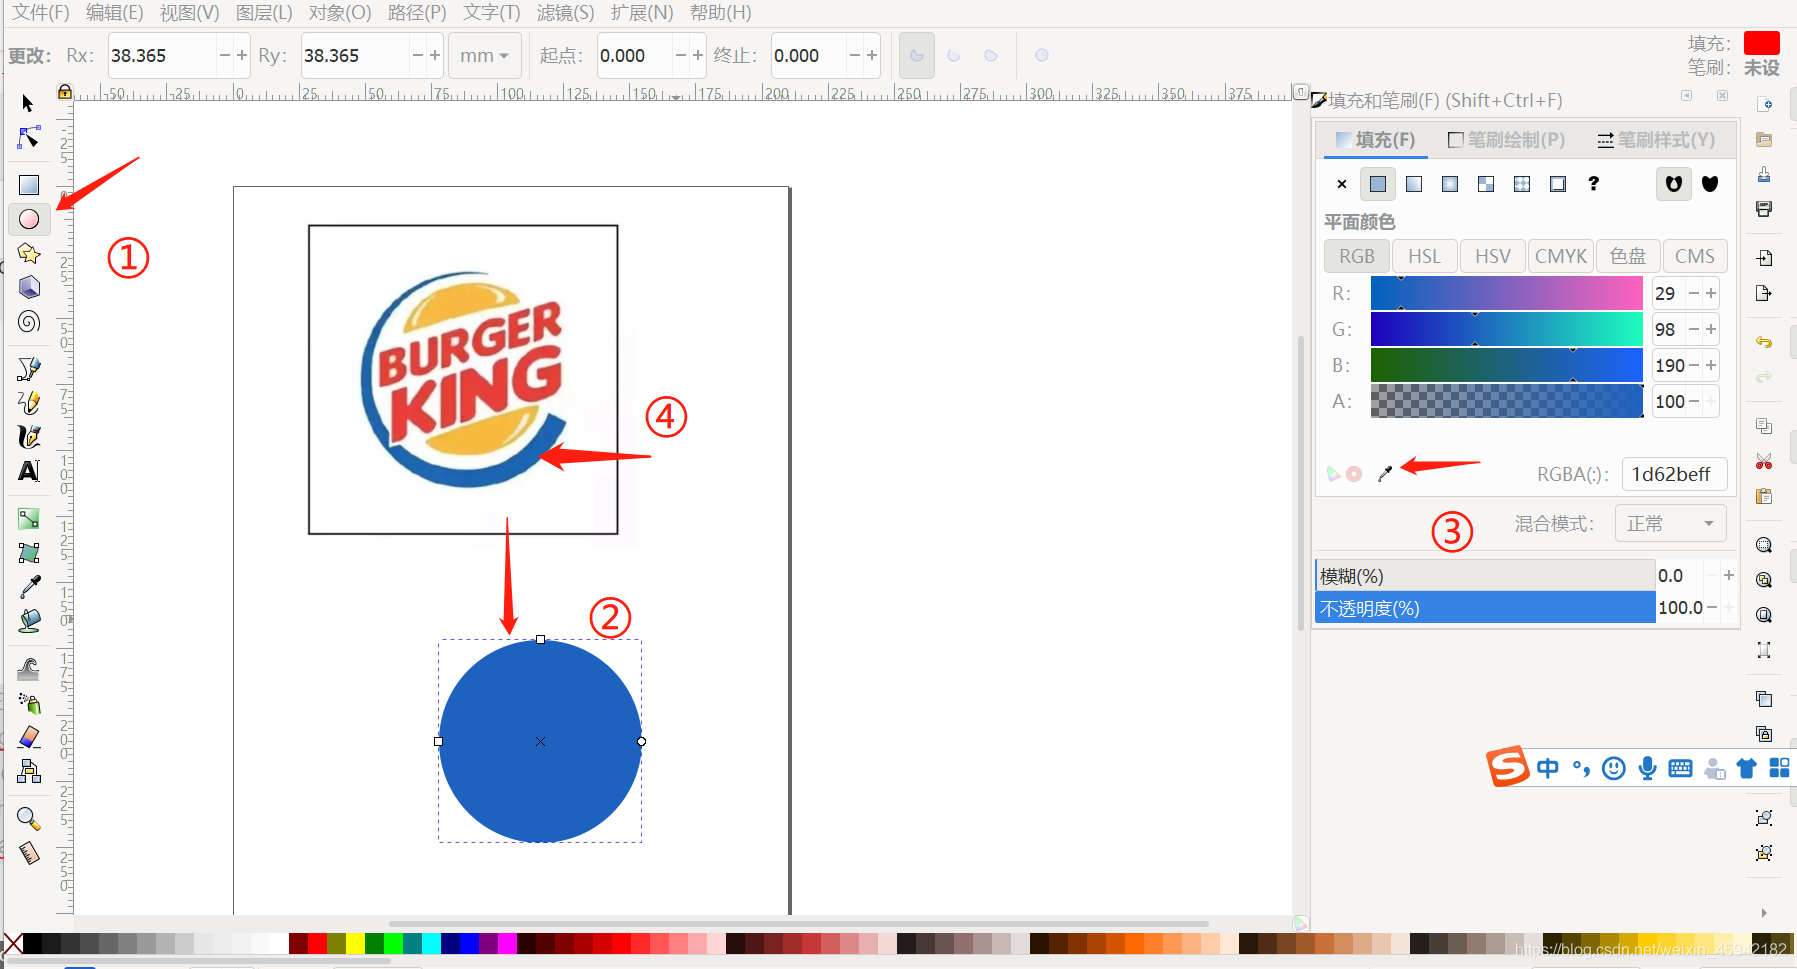Open the 文件(F) menu

point(41,13)
